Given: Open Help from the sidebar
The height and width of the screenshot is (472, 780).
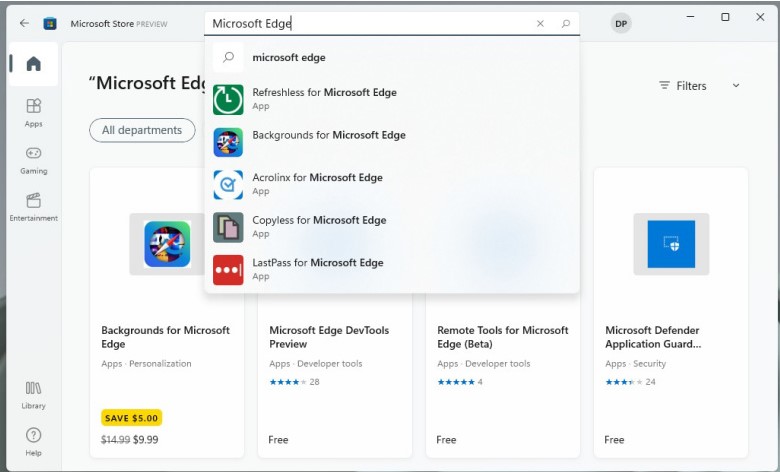Looking at the screenshot, I should click(33, 441).
